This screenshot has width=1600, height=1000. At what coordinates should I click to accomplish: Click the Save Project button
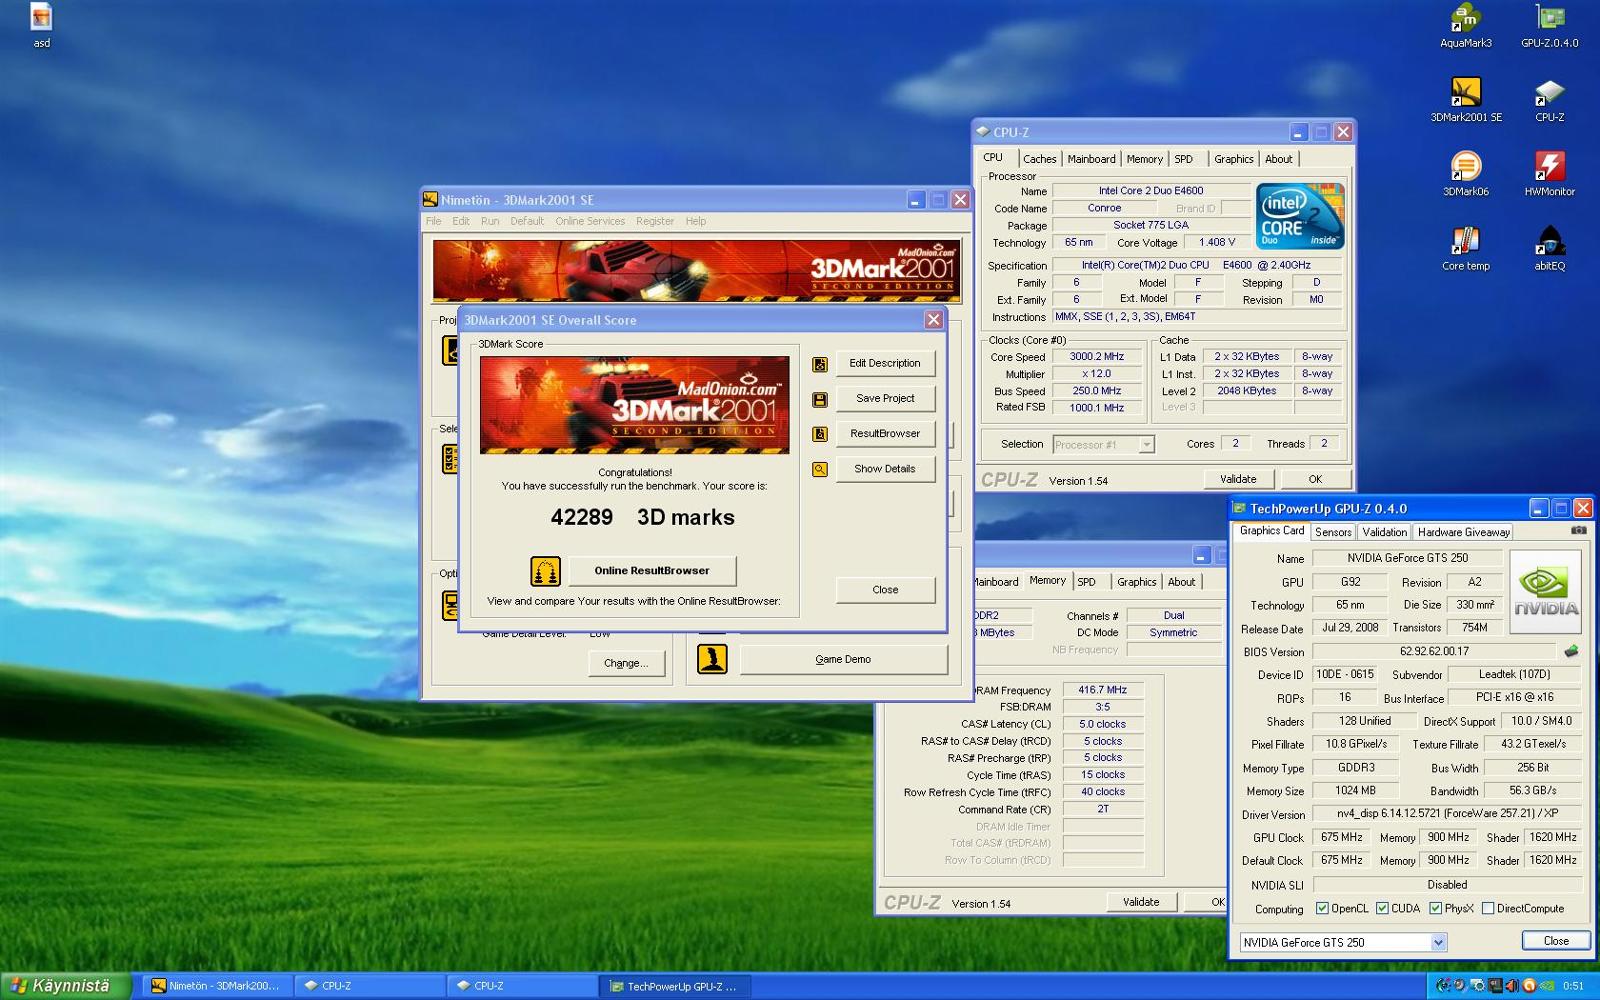click(885, 398)
